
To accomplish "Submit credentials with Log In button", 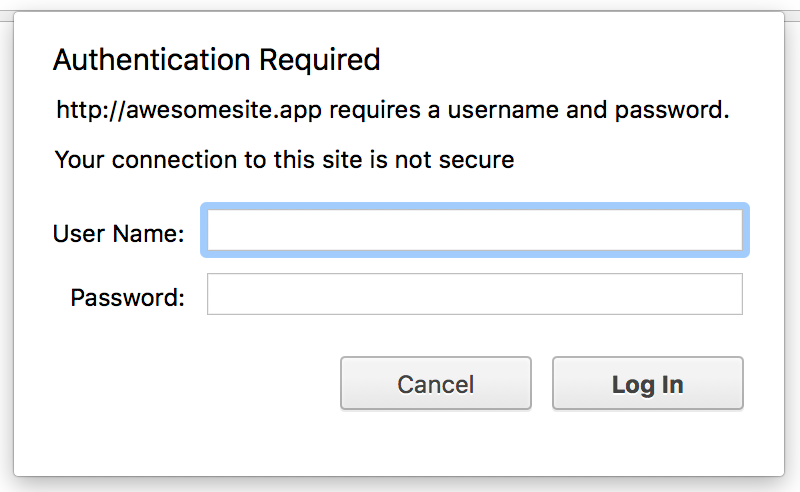I will 647,384.
